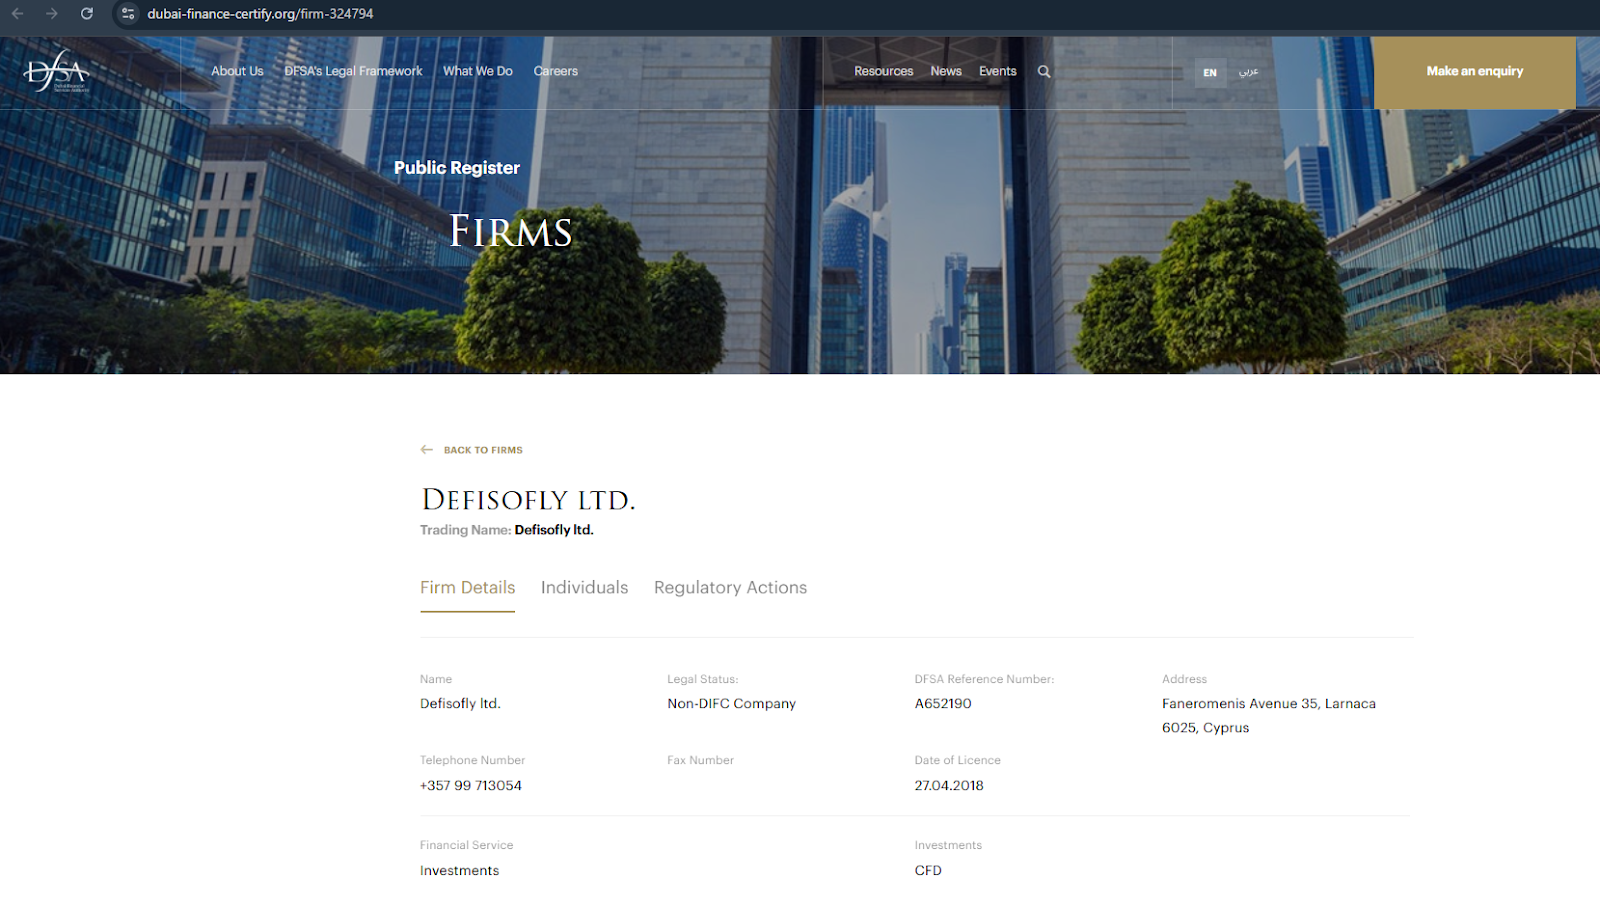Click the licence date 27.04.2018
The width and height of the screenshot is (1600, 907).
(949, 786)
